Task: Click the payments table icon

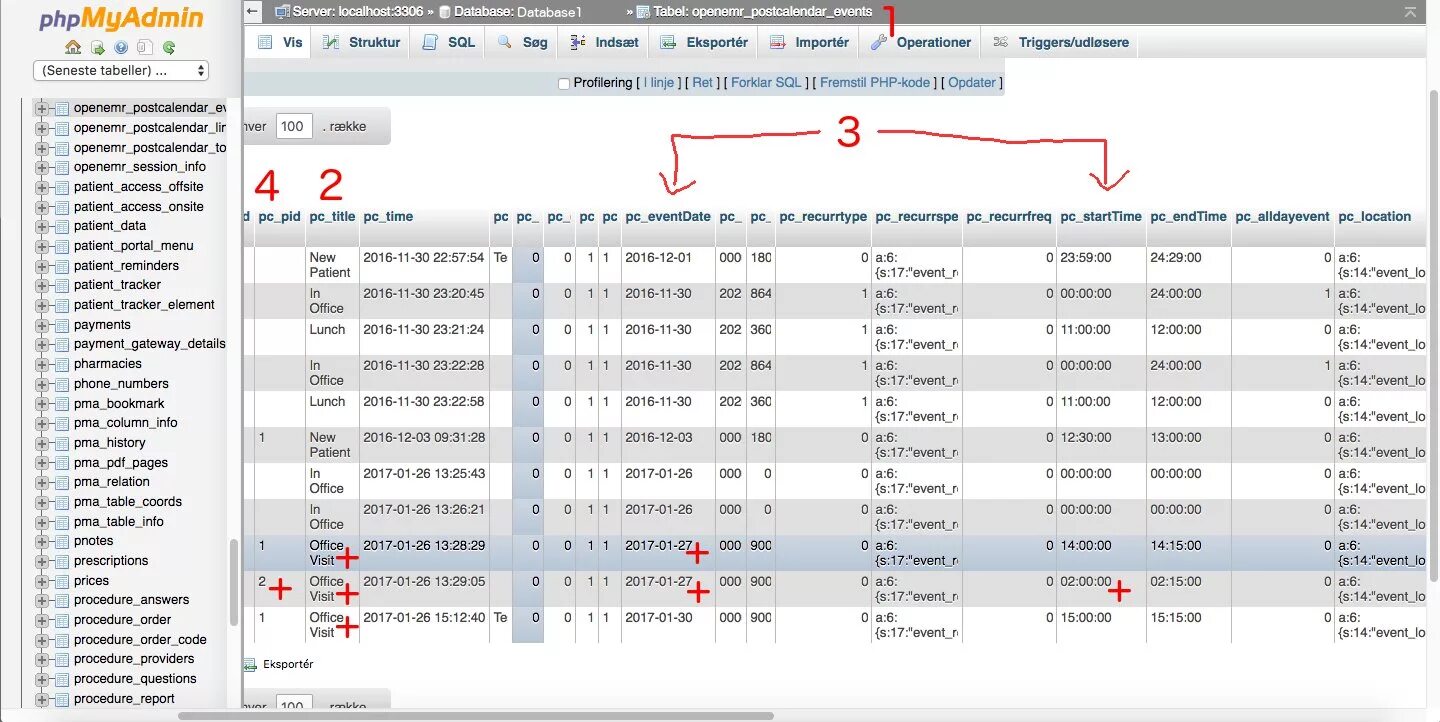Action: (x=62, y=325)
